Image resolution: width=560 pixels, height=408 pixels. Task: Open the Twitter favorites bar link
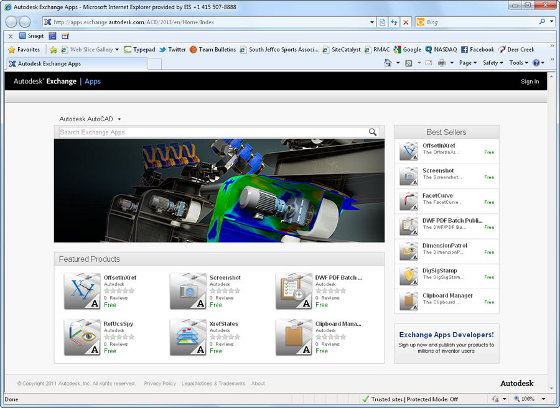coord(172,50)
